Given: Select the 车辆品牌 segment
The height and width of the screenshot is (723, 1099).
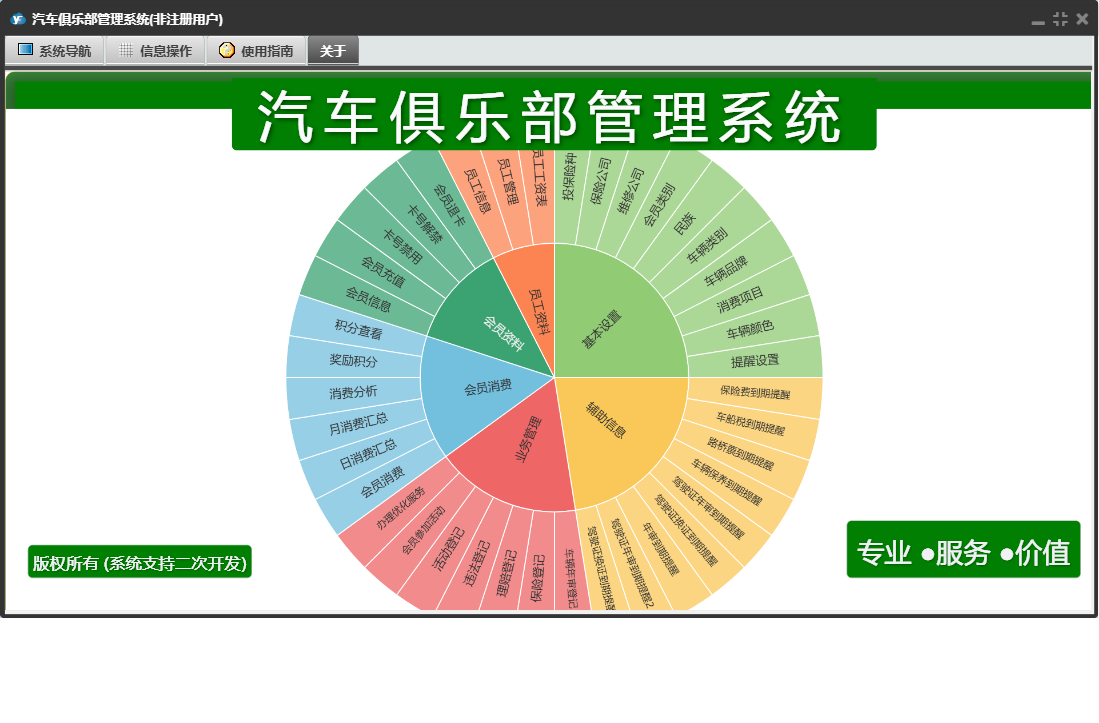Looking at the screenshot, I should [x=725, y=271].
